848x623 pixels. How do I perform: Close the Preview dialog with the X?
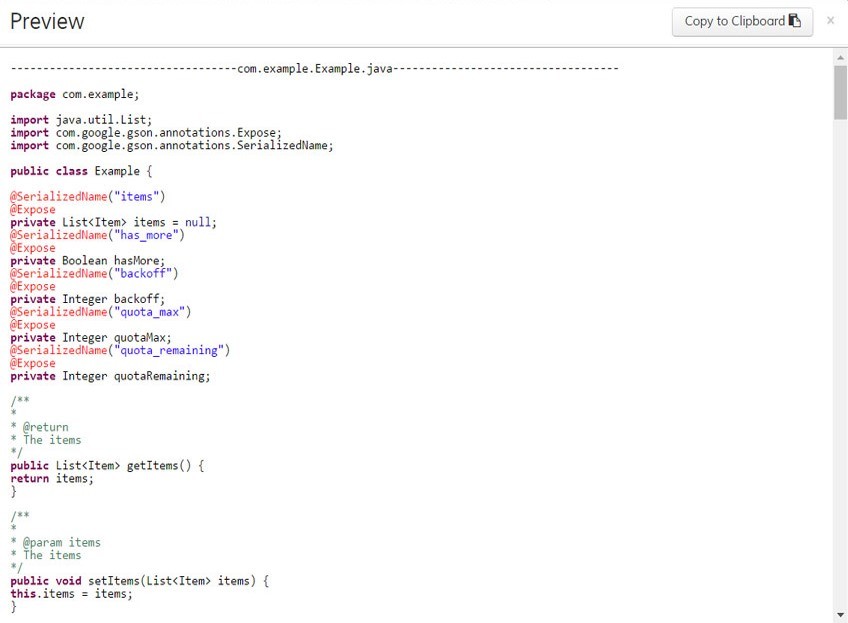pos(831,21)
